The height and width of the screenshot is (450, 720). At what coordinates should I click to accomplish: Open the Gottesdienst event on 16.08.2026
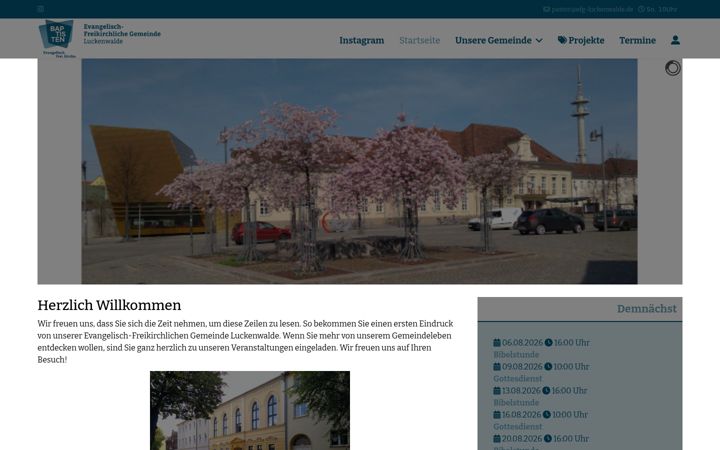pyautogui.click(x=518, y=426)
